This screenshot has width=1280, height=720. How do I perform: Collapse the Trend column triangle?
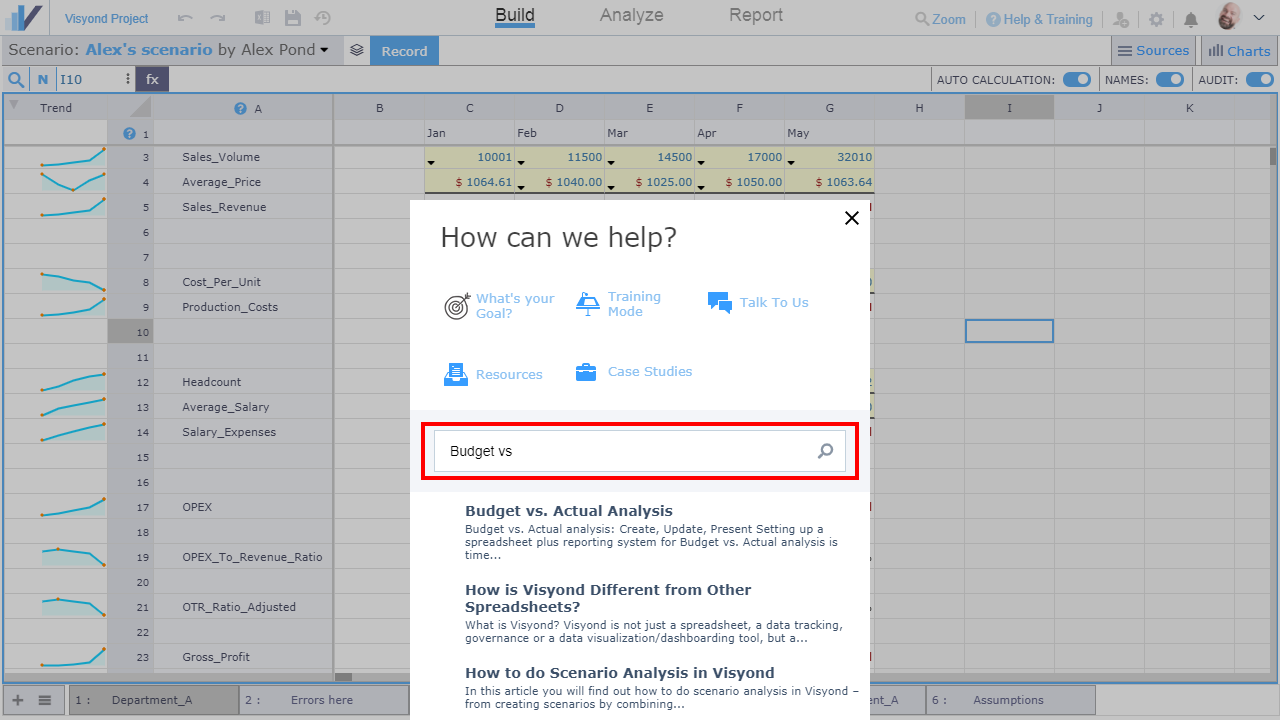13,104
